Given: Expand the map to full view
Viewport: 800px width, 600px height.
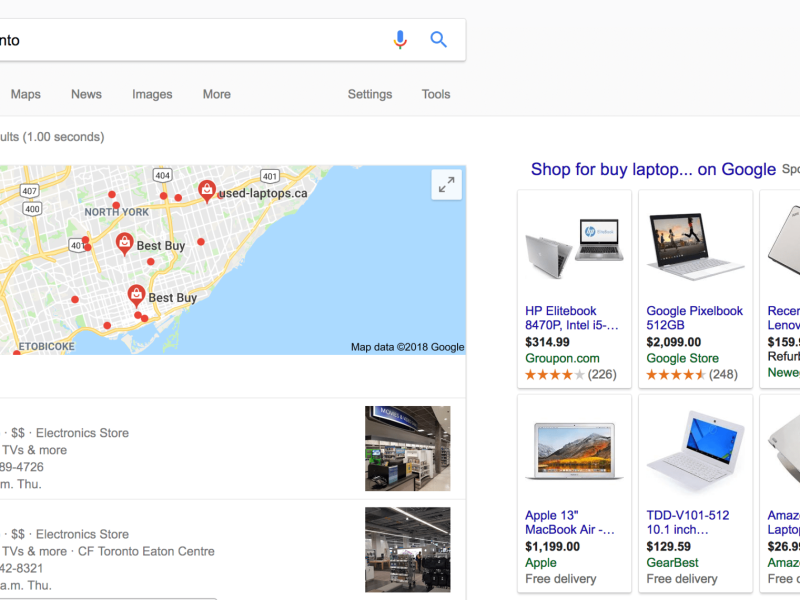Looking at the screenshot, I should click(446, 184).
